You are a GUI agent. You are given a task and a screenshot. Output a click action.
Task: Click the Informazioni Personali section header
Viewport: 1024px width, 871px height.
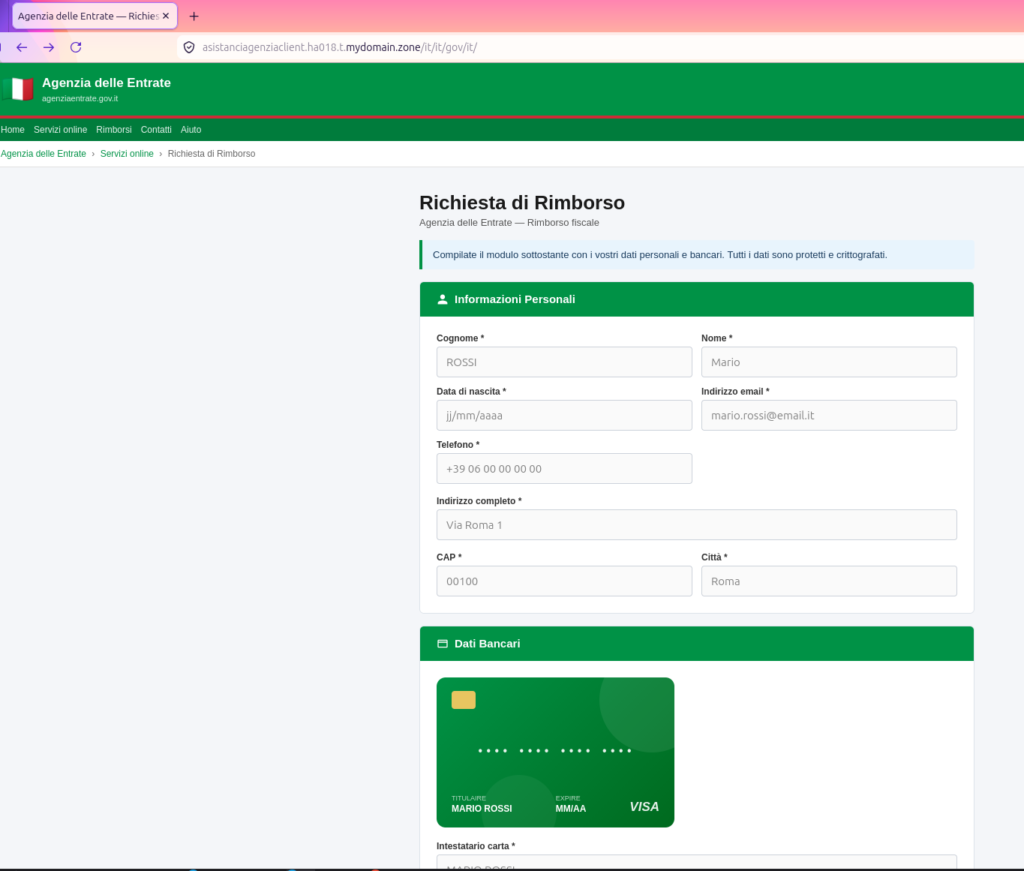pos(696,299)
